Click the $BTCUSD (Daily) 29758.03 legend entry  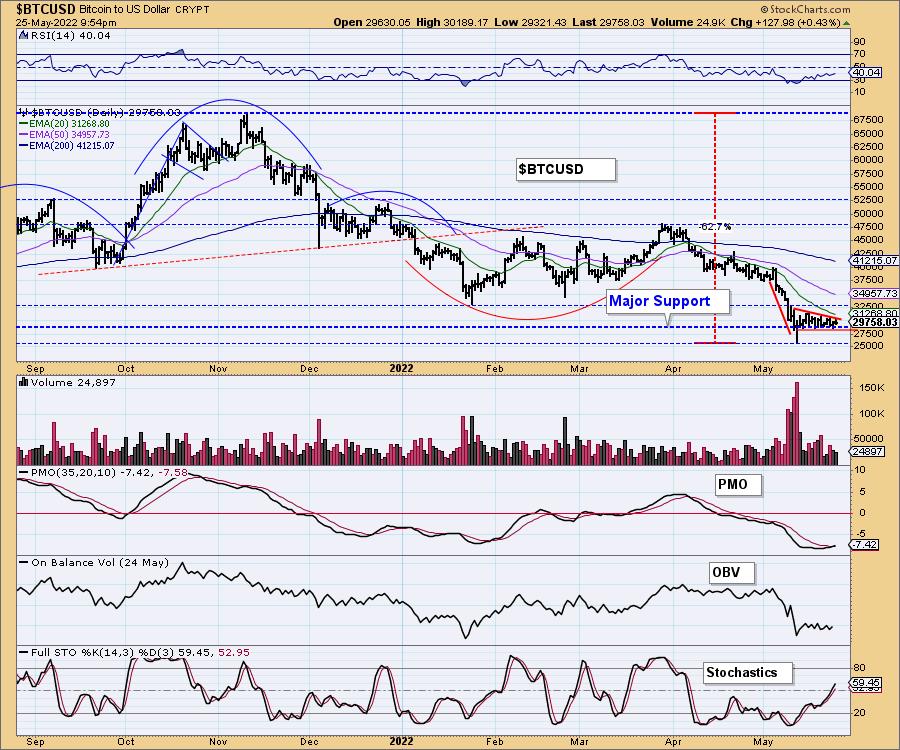pos(106,112)
